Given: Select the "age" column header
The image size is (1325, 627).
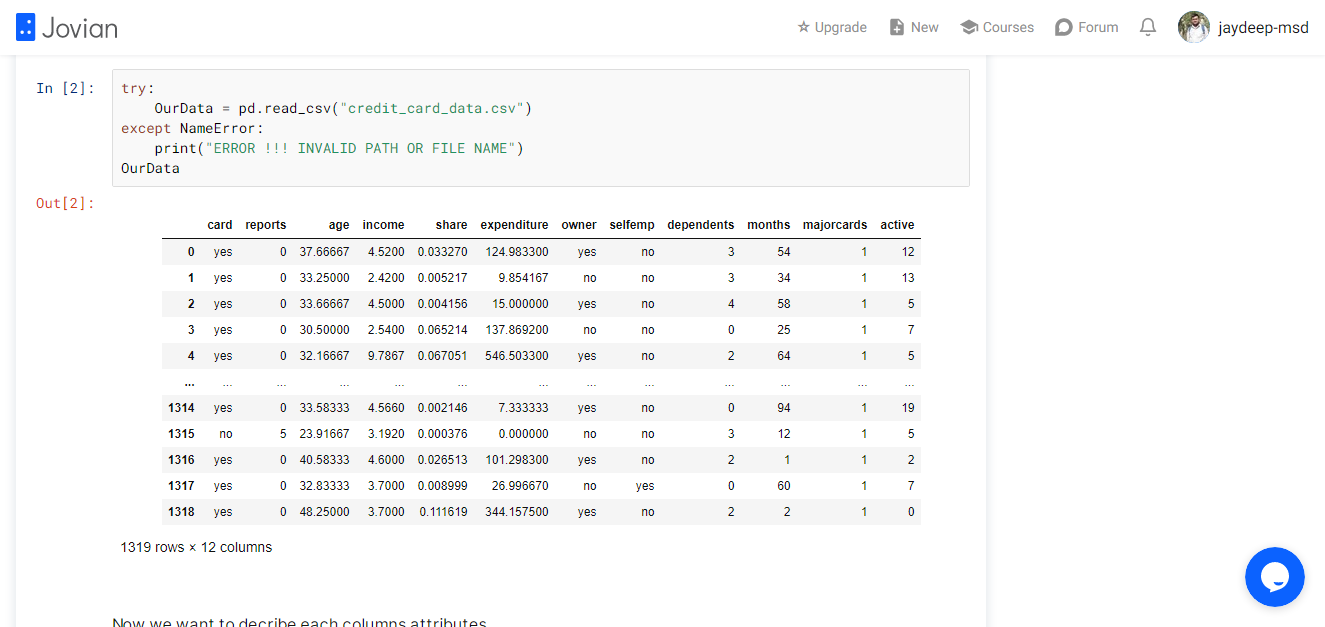Looking at the screenshot, I should click(x=339, y=226).
